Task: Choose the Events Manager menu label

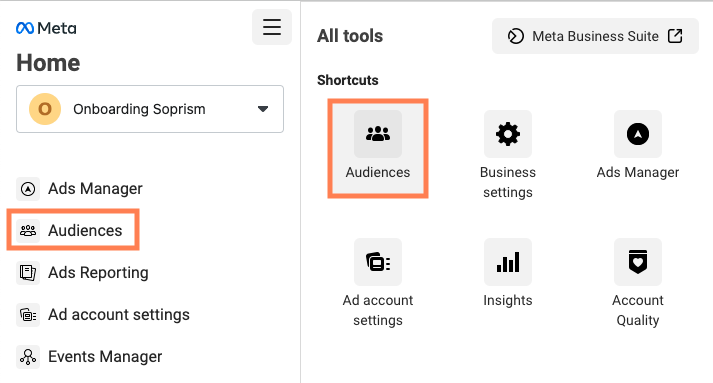Action: (105, 357)
